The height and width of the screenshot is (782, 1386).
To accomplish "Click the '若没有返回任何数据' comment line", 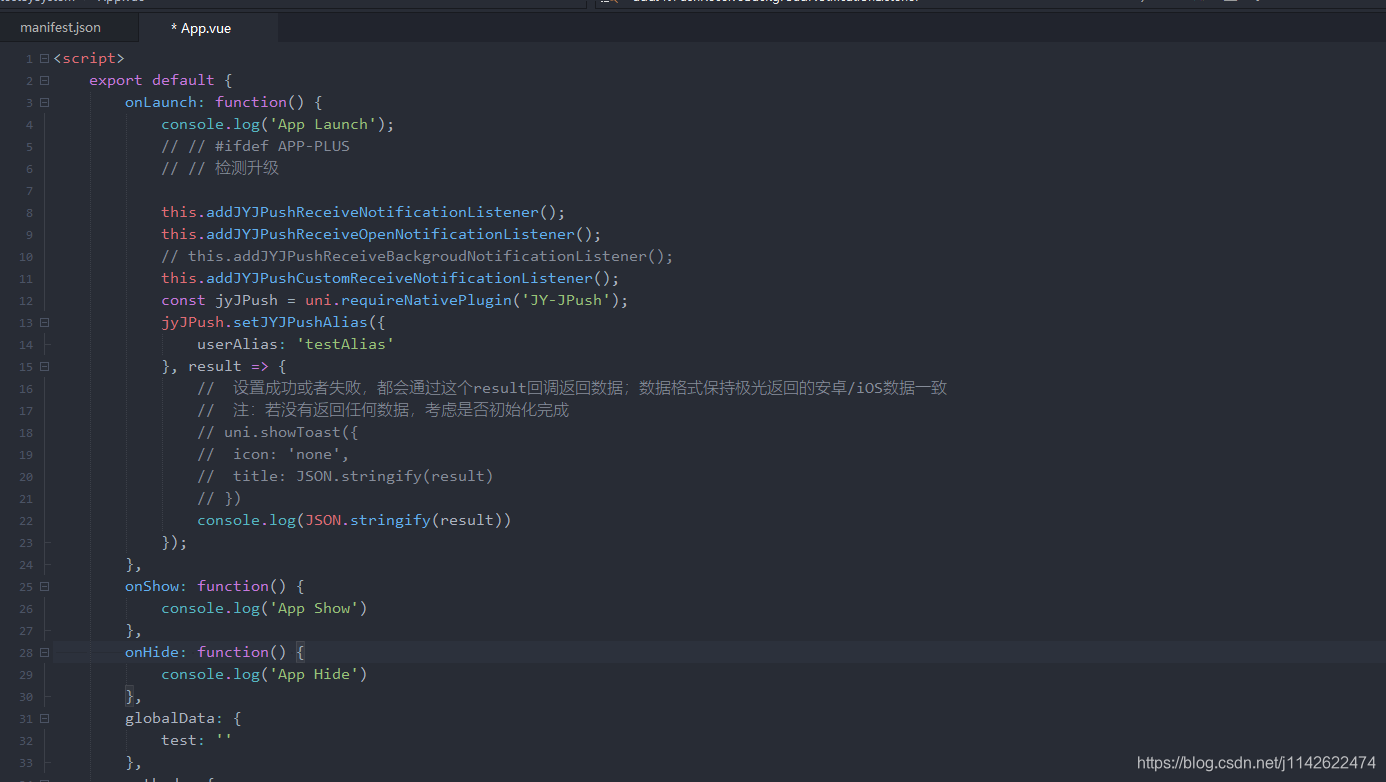I will [x=383, y=410].
